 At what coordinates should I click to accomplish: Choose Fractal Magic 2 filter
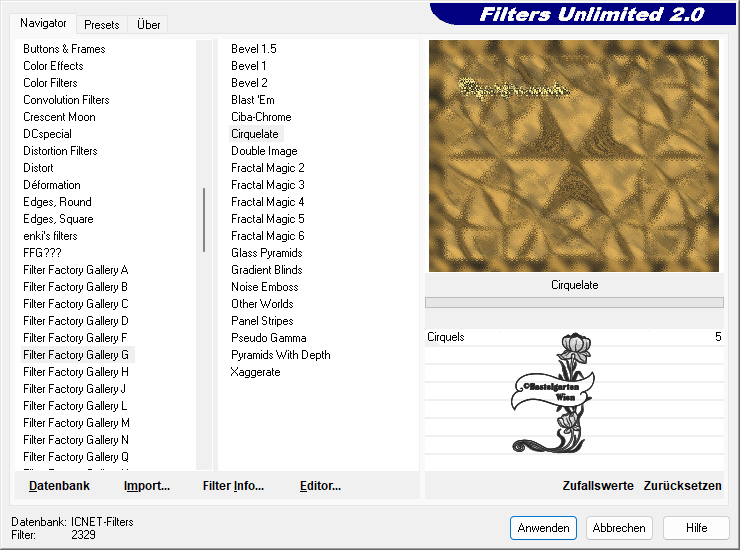click(268, 168)
